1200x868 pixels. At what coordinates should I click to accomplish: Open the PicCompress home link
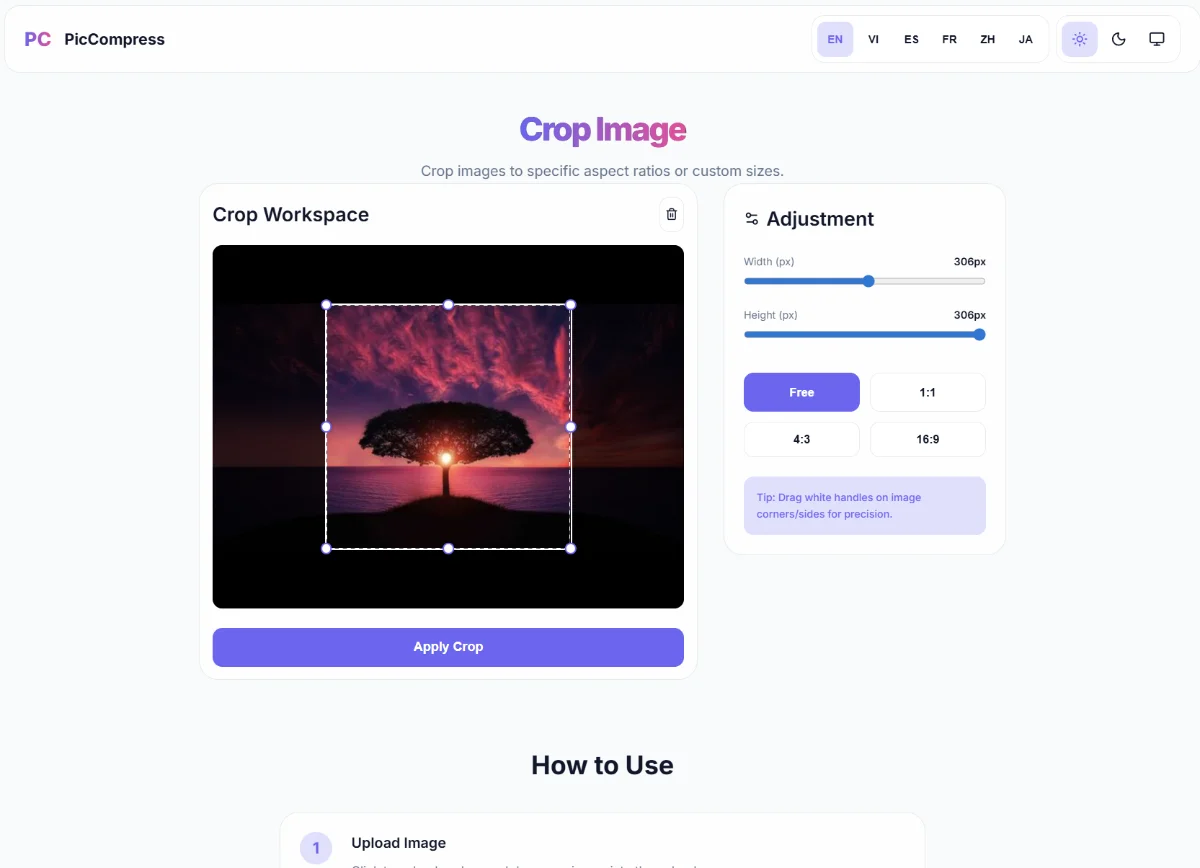pos(114,40)
